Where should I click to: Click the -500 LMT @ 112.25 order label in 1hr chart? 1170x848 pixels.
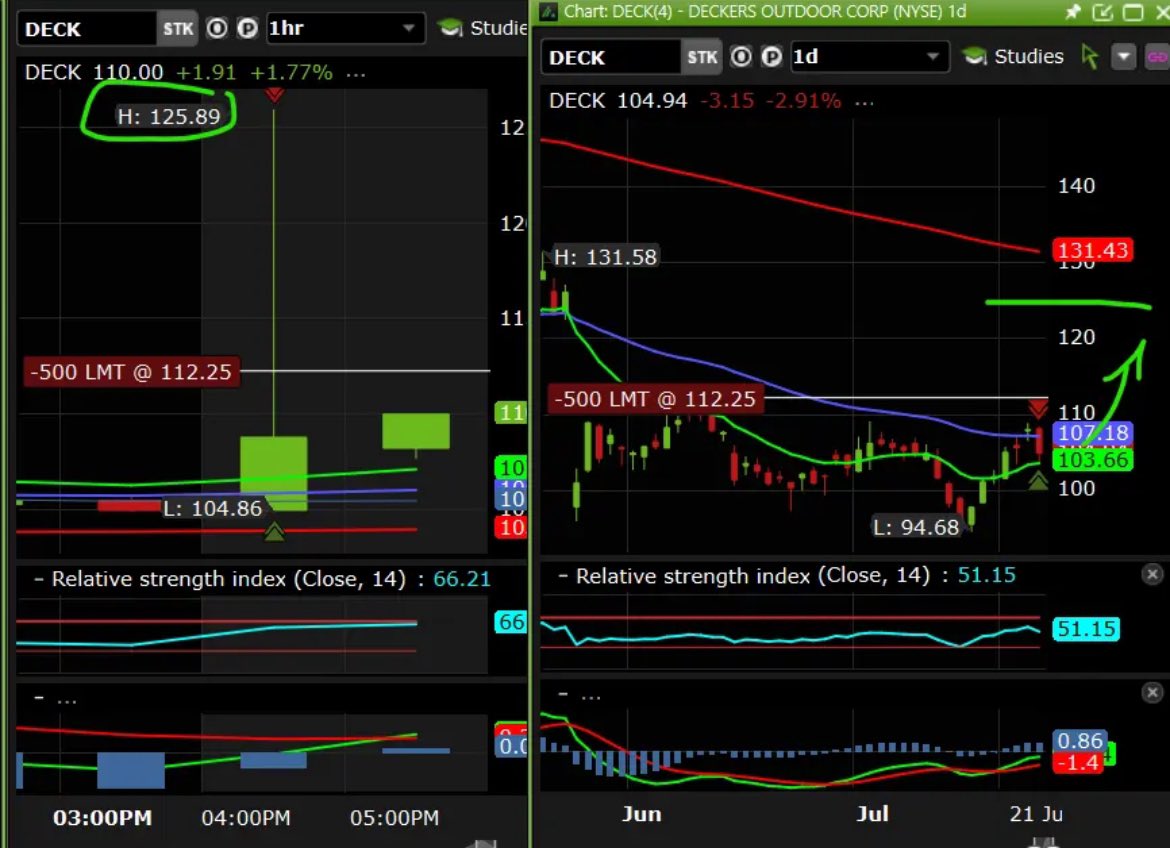click(131, 372)
